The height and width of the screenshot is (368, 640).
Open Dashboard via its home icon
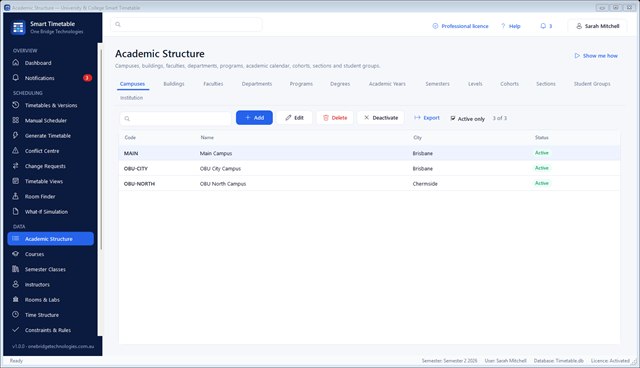click(x=16, y=62)
